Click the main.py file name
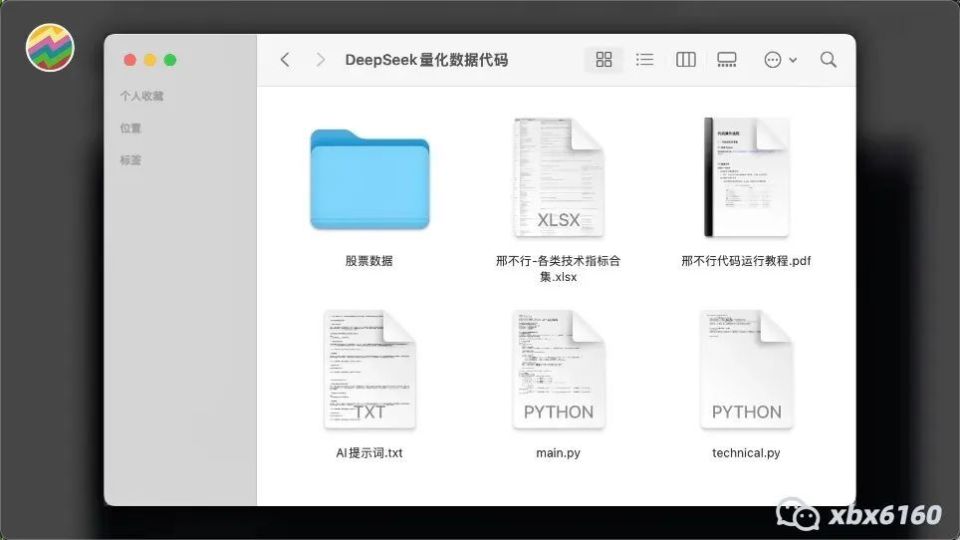Viewport: 960px width, 540px height. click(x=558, y=453)
